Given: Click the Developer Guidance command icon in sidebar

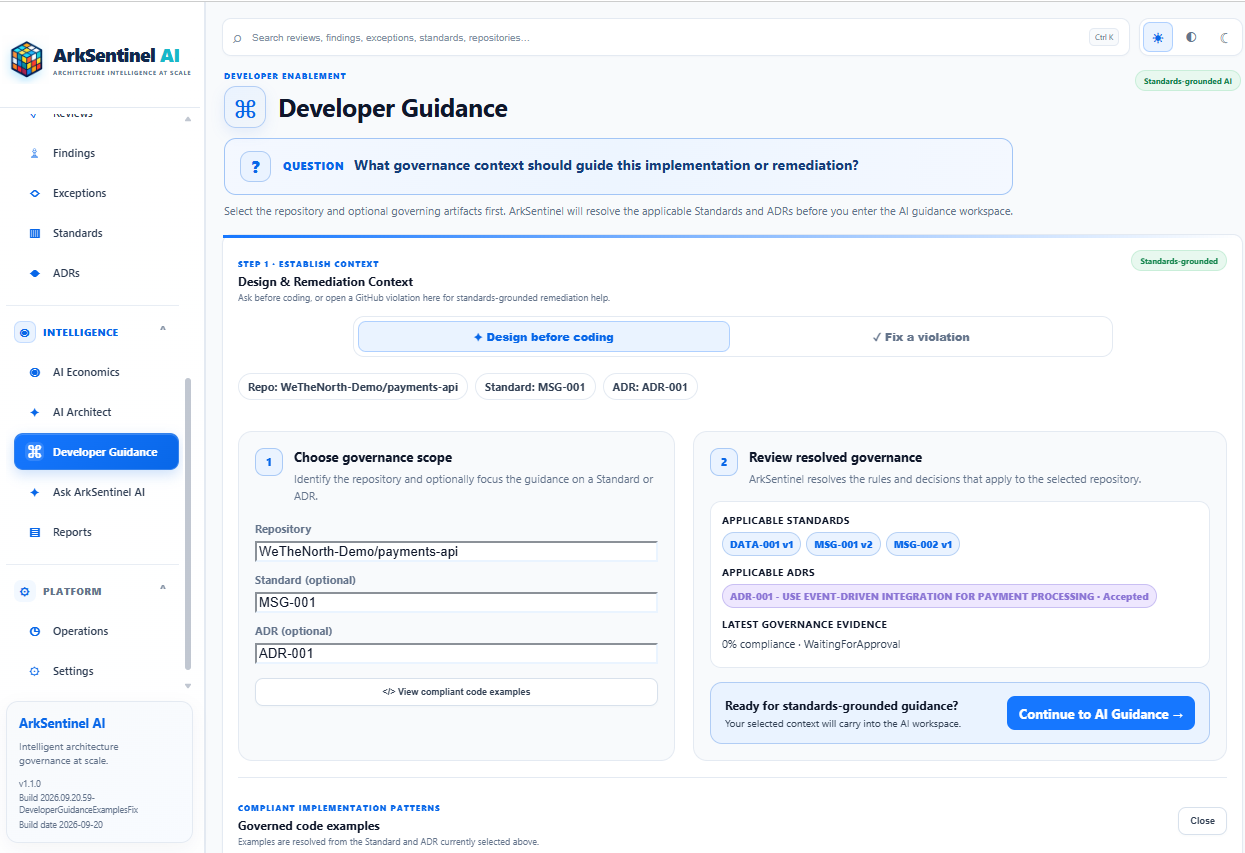Looking at the screenshot, I should pos(34,452).
